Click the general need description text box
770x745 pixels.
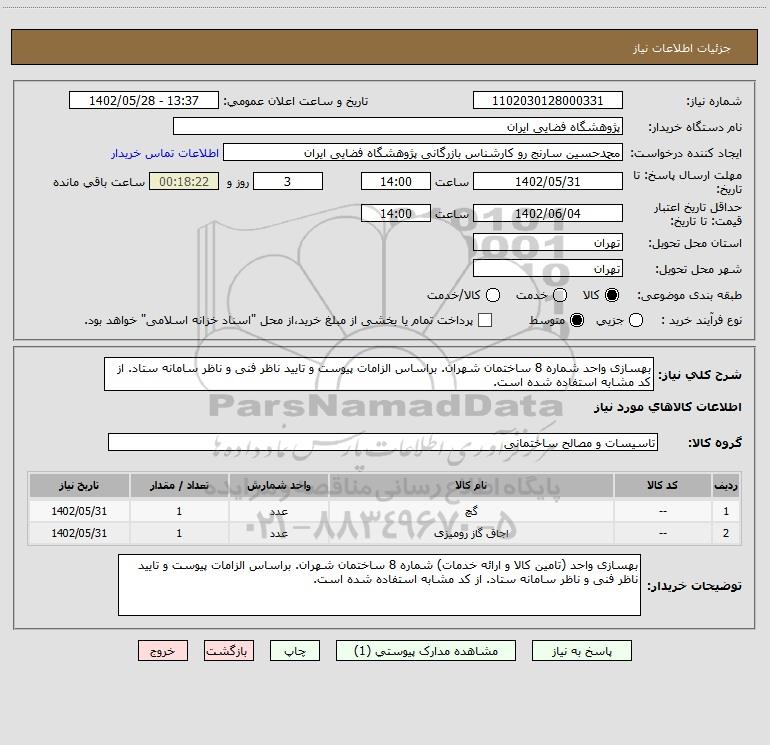[x=379, y=374]
